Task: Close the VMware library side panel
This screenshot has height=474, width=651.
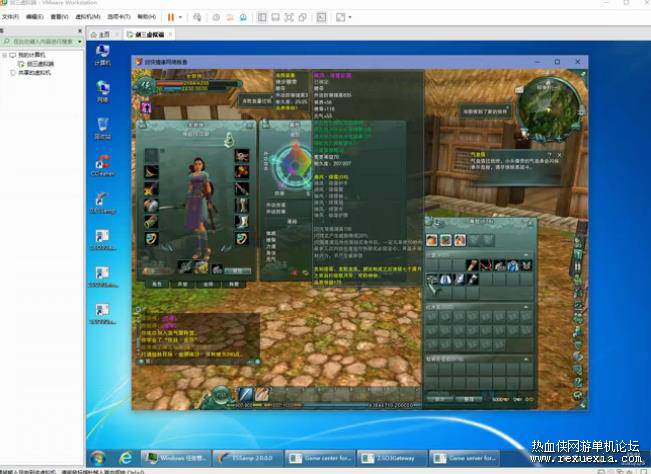Action: pos(80,31)
